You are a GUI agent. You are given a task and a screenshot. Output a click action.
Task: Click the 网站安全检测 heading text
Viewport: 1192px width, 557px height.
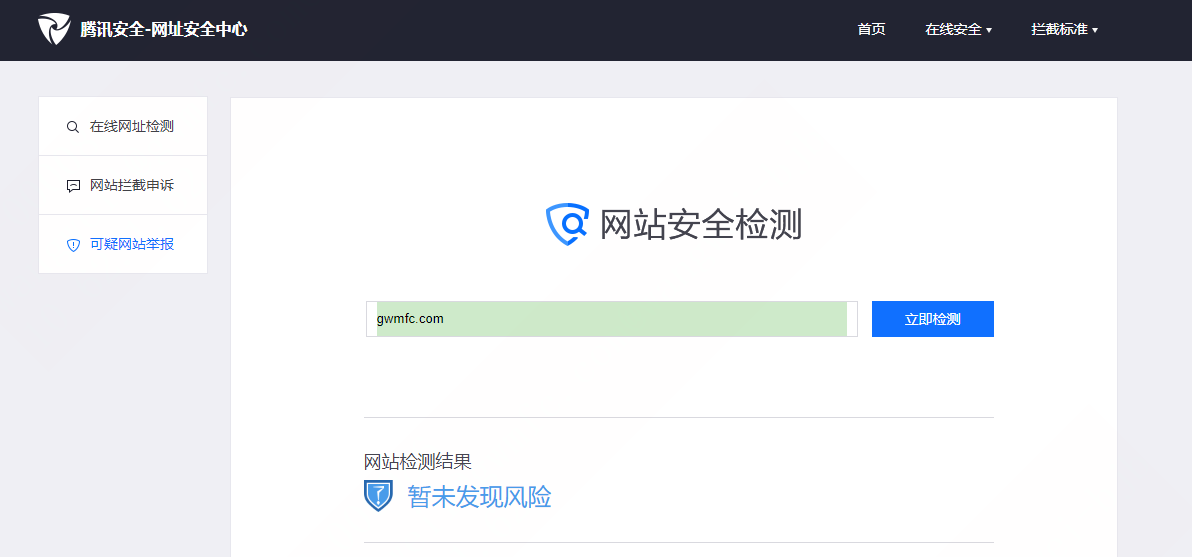(701, 224)
